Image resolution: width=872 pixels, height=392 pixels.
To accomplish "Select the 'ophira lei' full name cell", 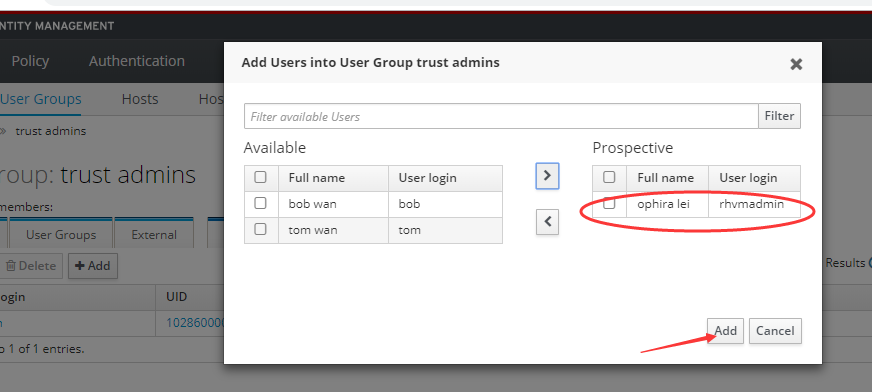I will coord(667,204).
